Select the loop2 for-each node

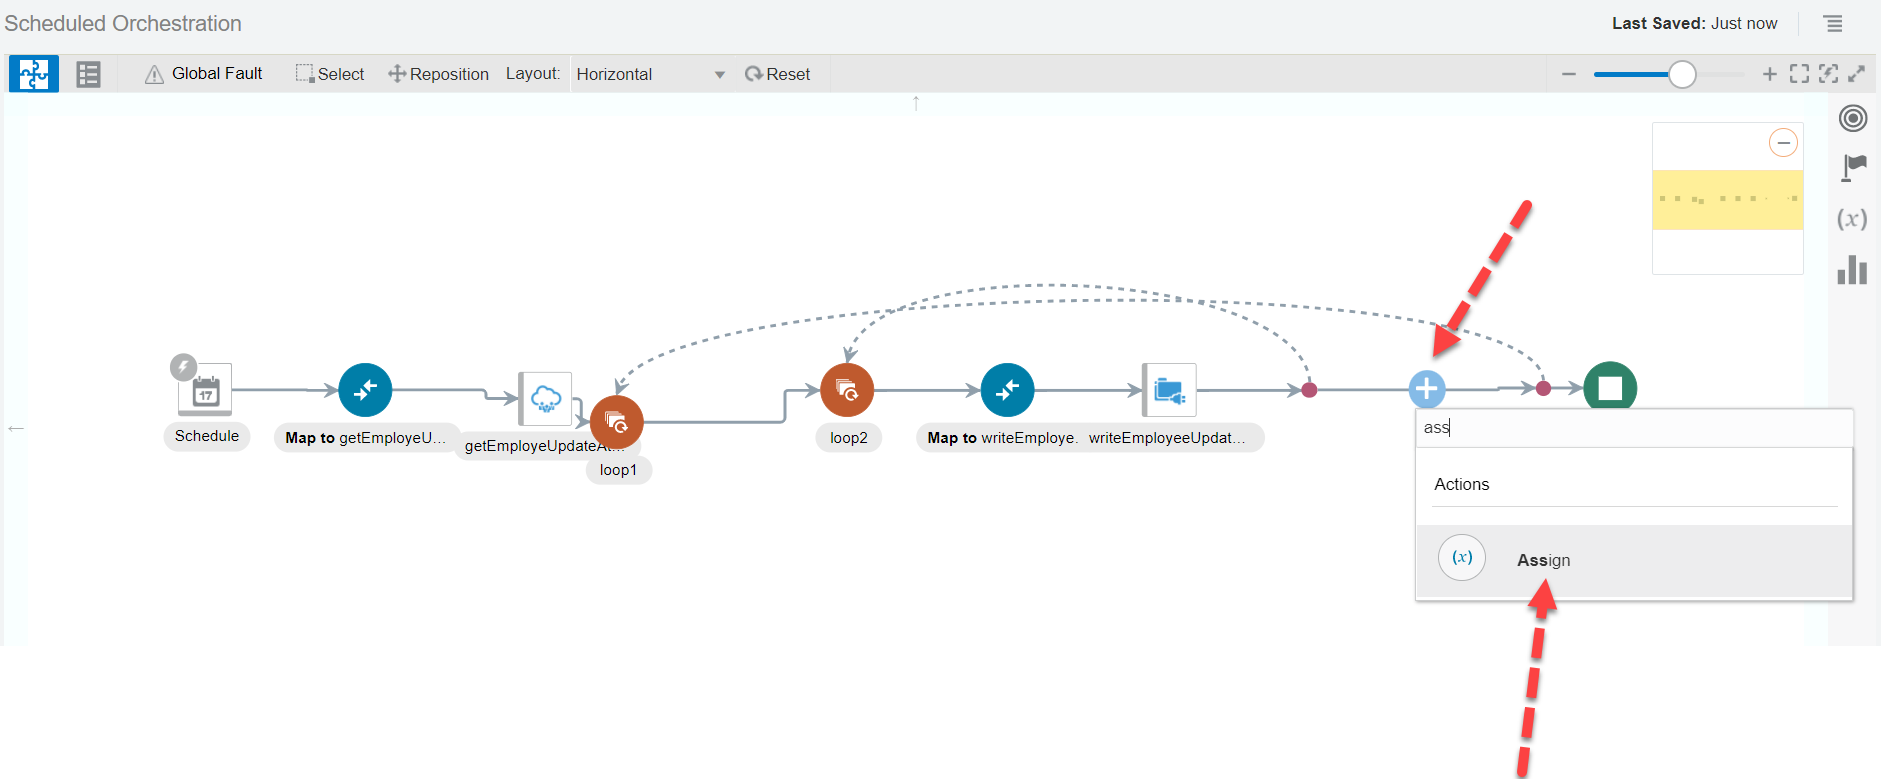pyautogui.click(x=847, y=390)
